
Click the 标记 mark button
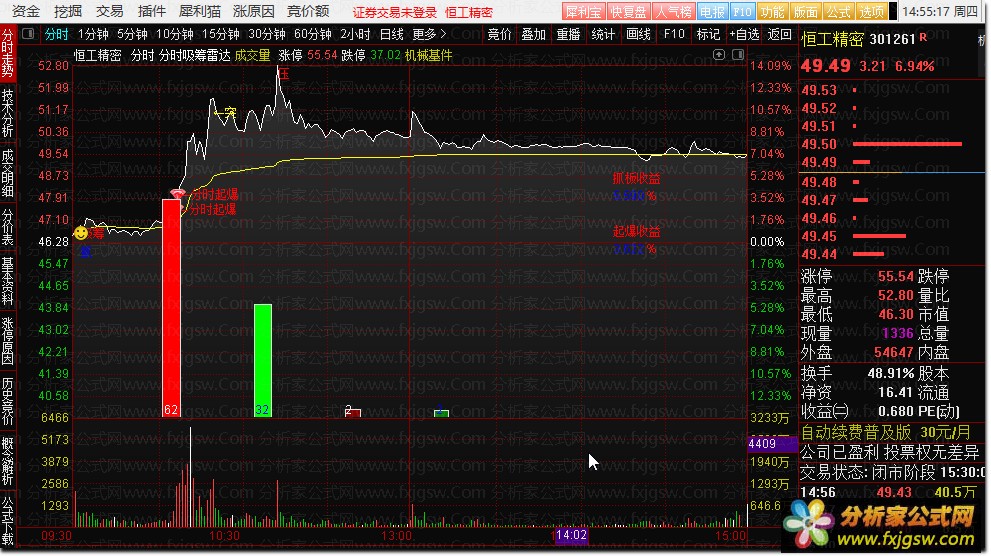click(x=708, y=34)
